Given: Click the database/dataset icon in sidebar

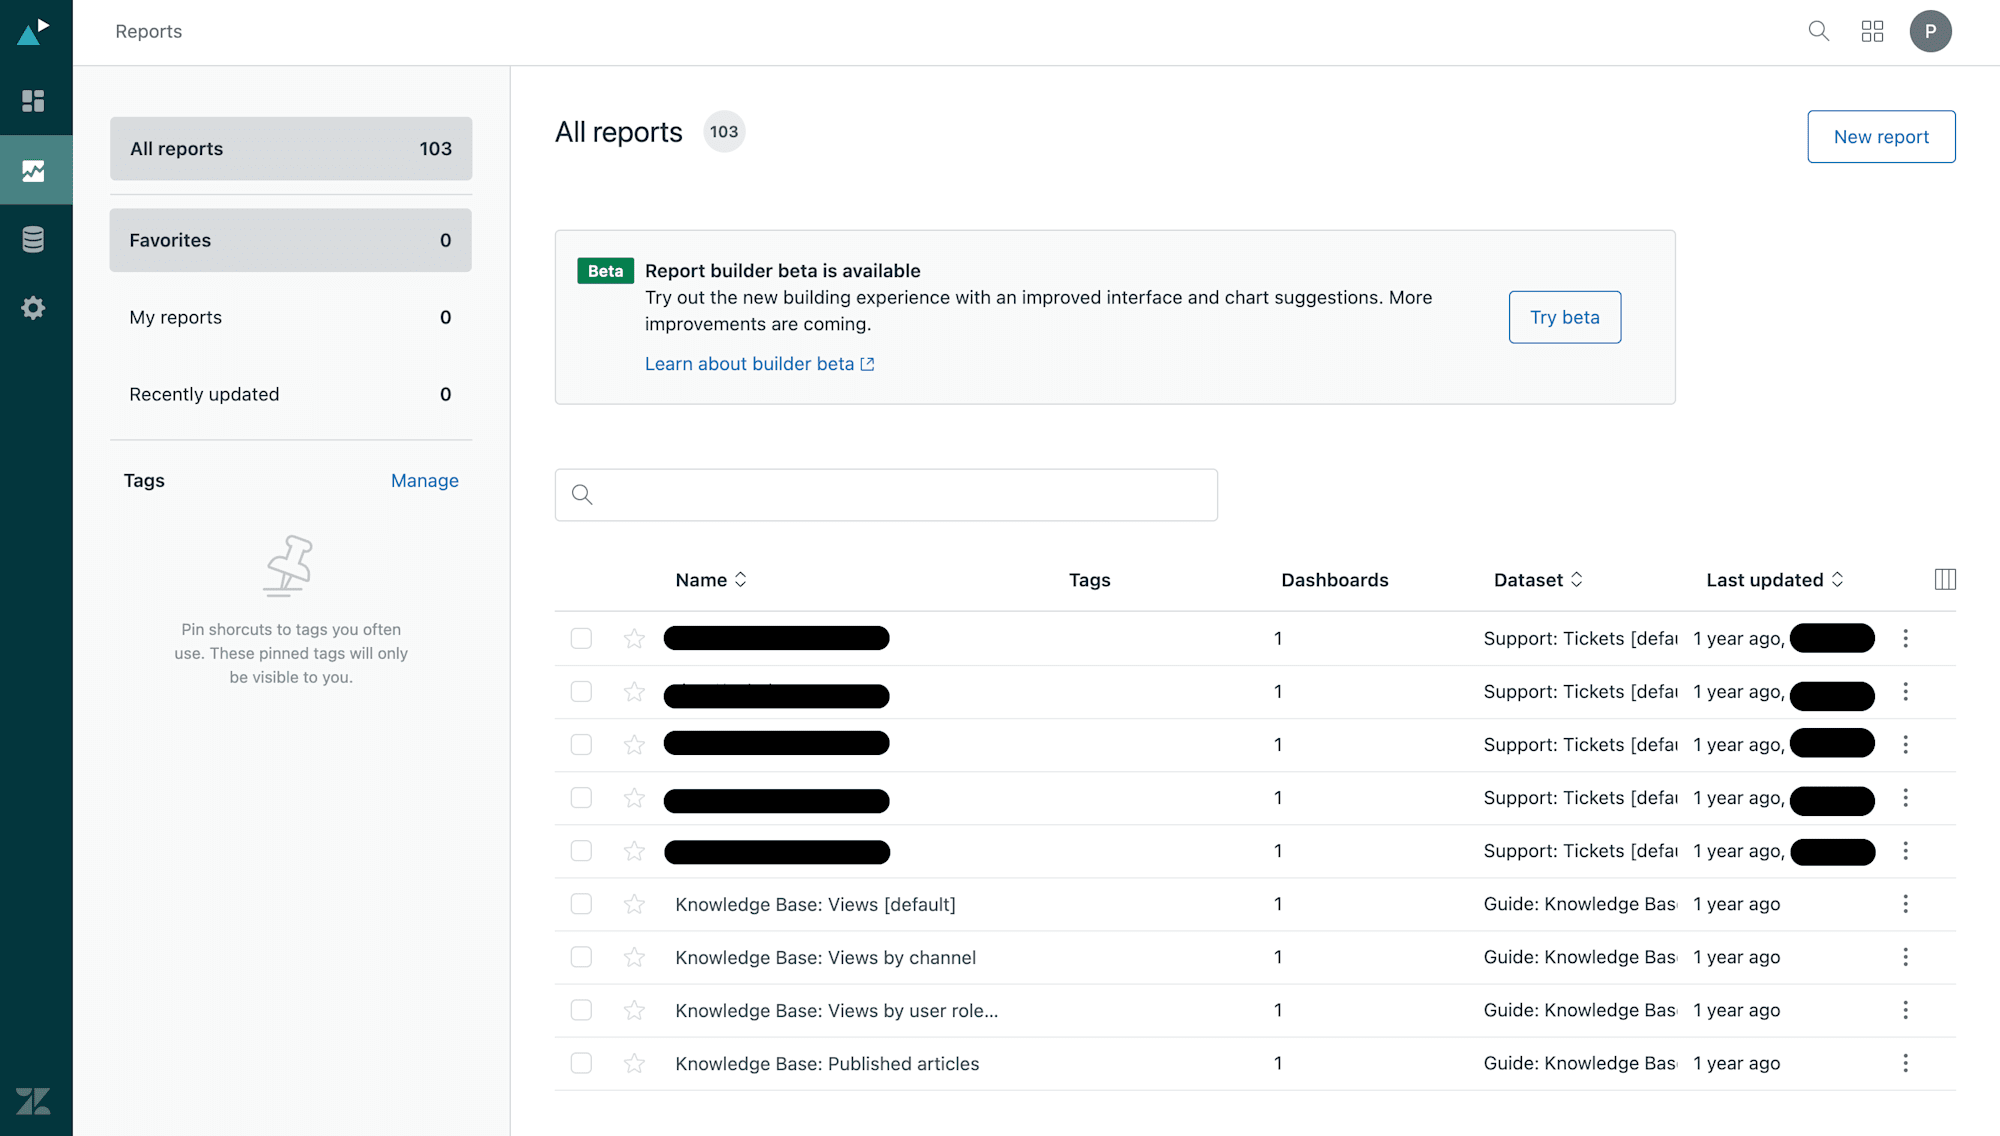Looking at the screenshot, I should [x=36, y=236].
